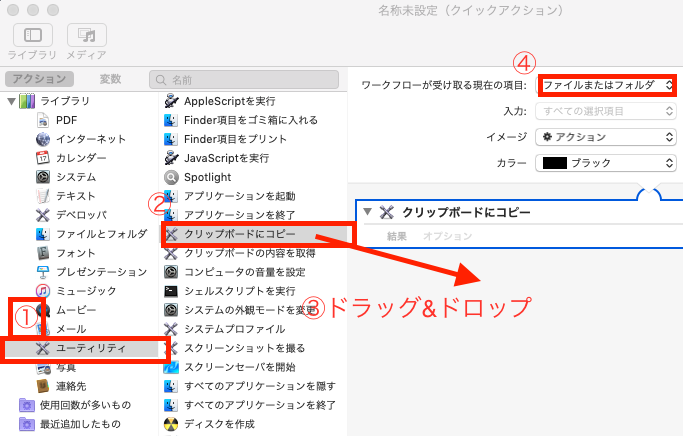Select the デベロッパ category icon
This screenshot has width=683, height=436.
(43, 215)
